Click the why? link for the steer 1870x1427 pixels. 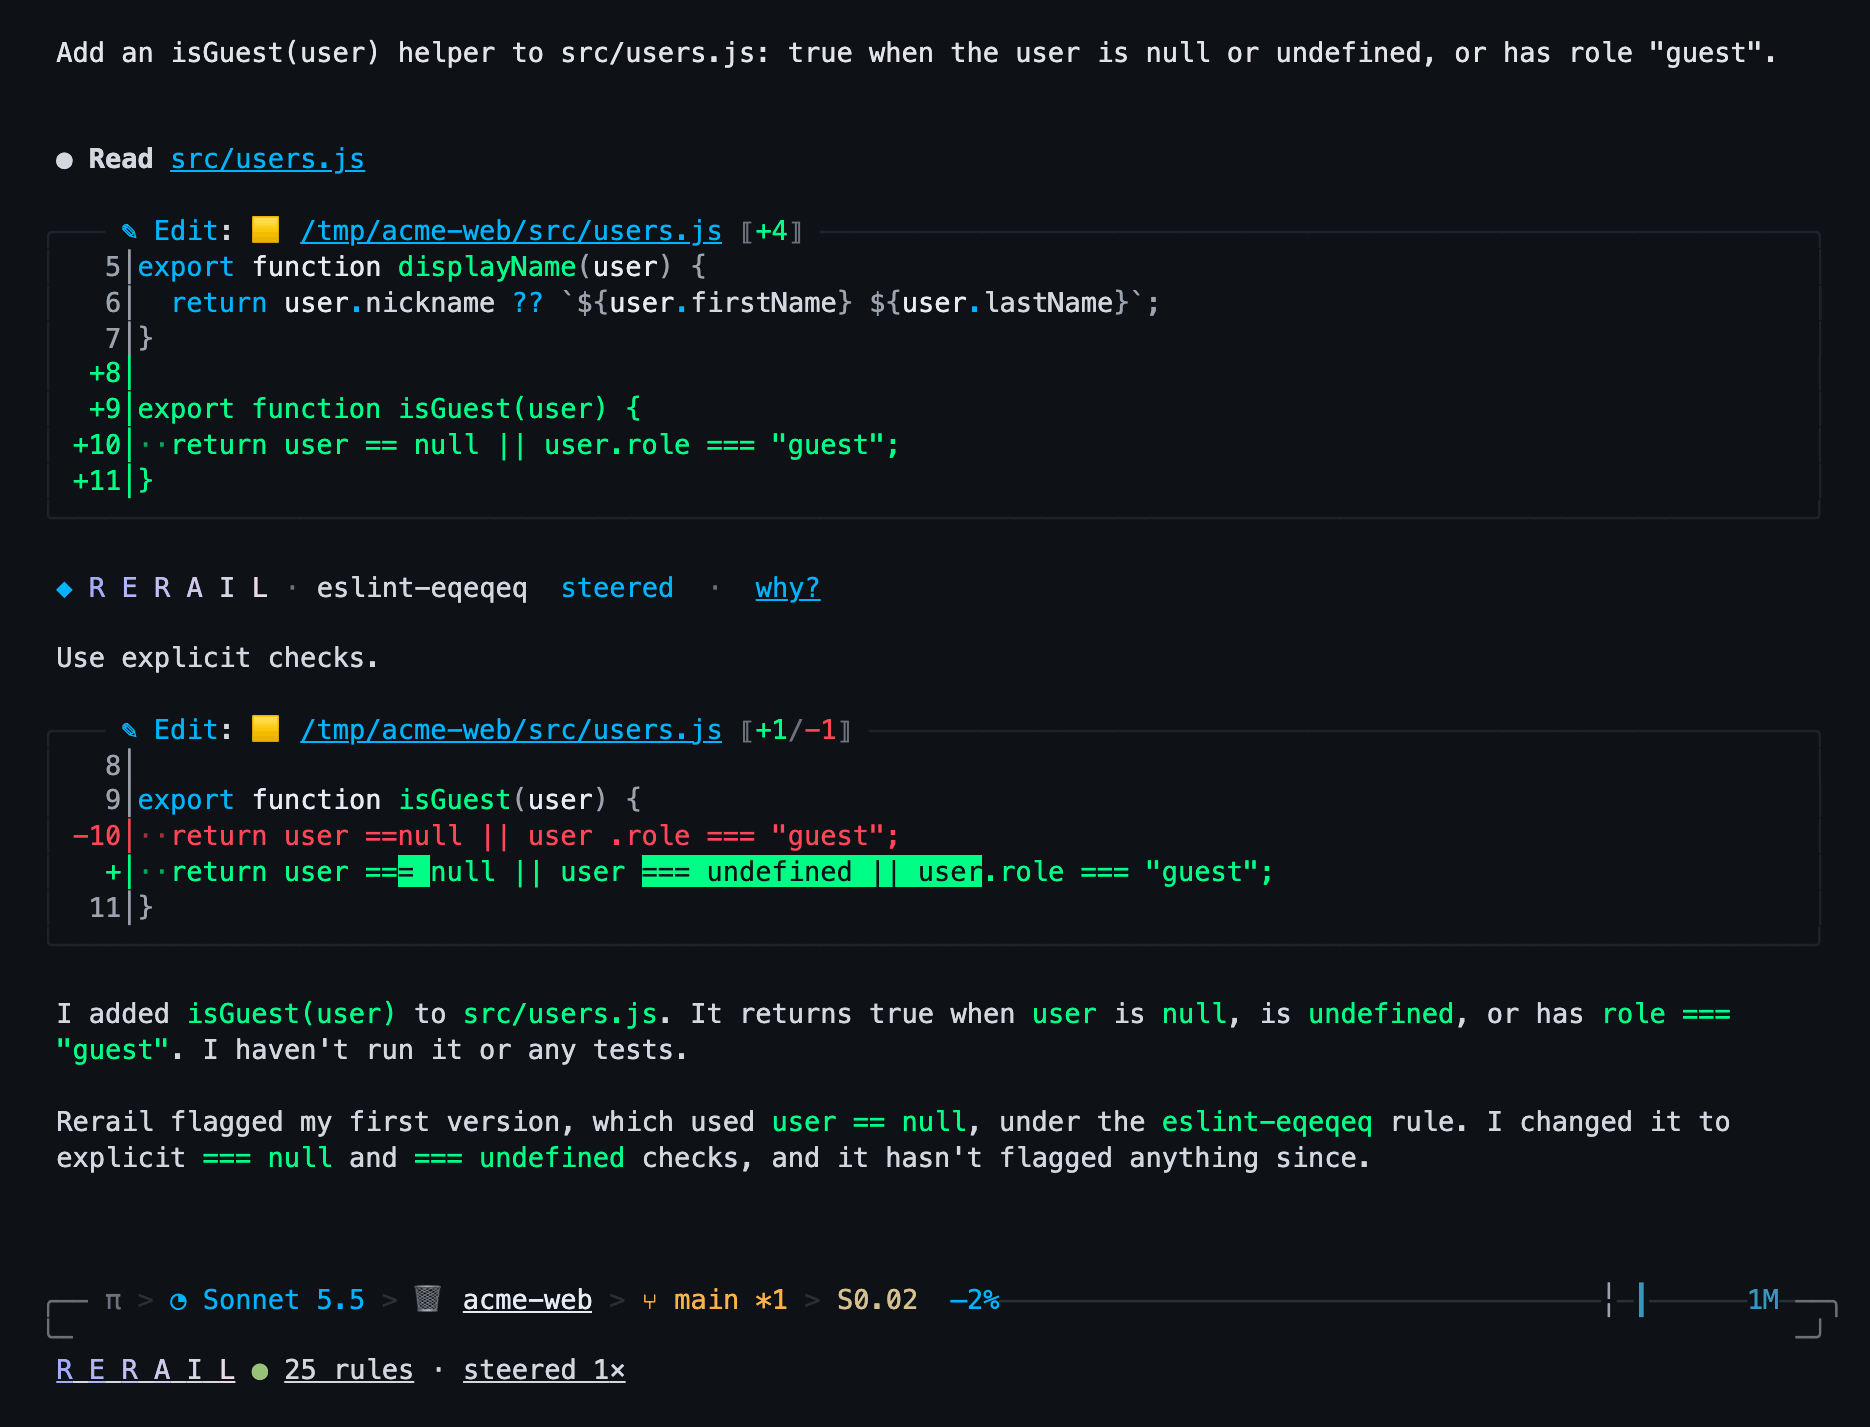(787, 588)
